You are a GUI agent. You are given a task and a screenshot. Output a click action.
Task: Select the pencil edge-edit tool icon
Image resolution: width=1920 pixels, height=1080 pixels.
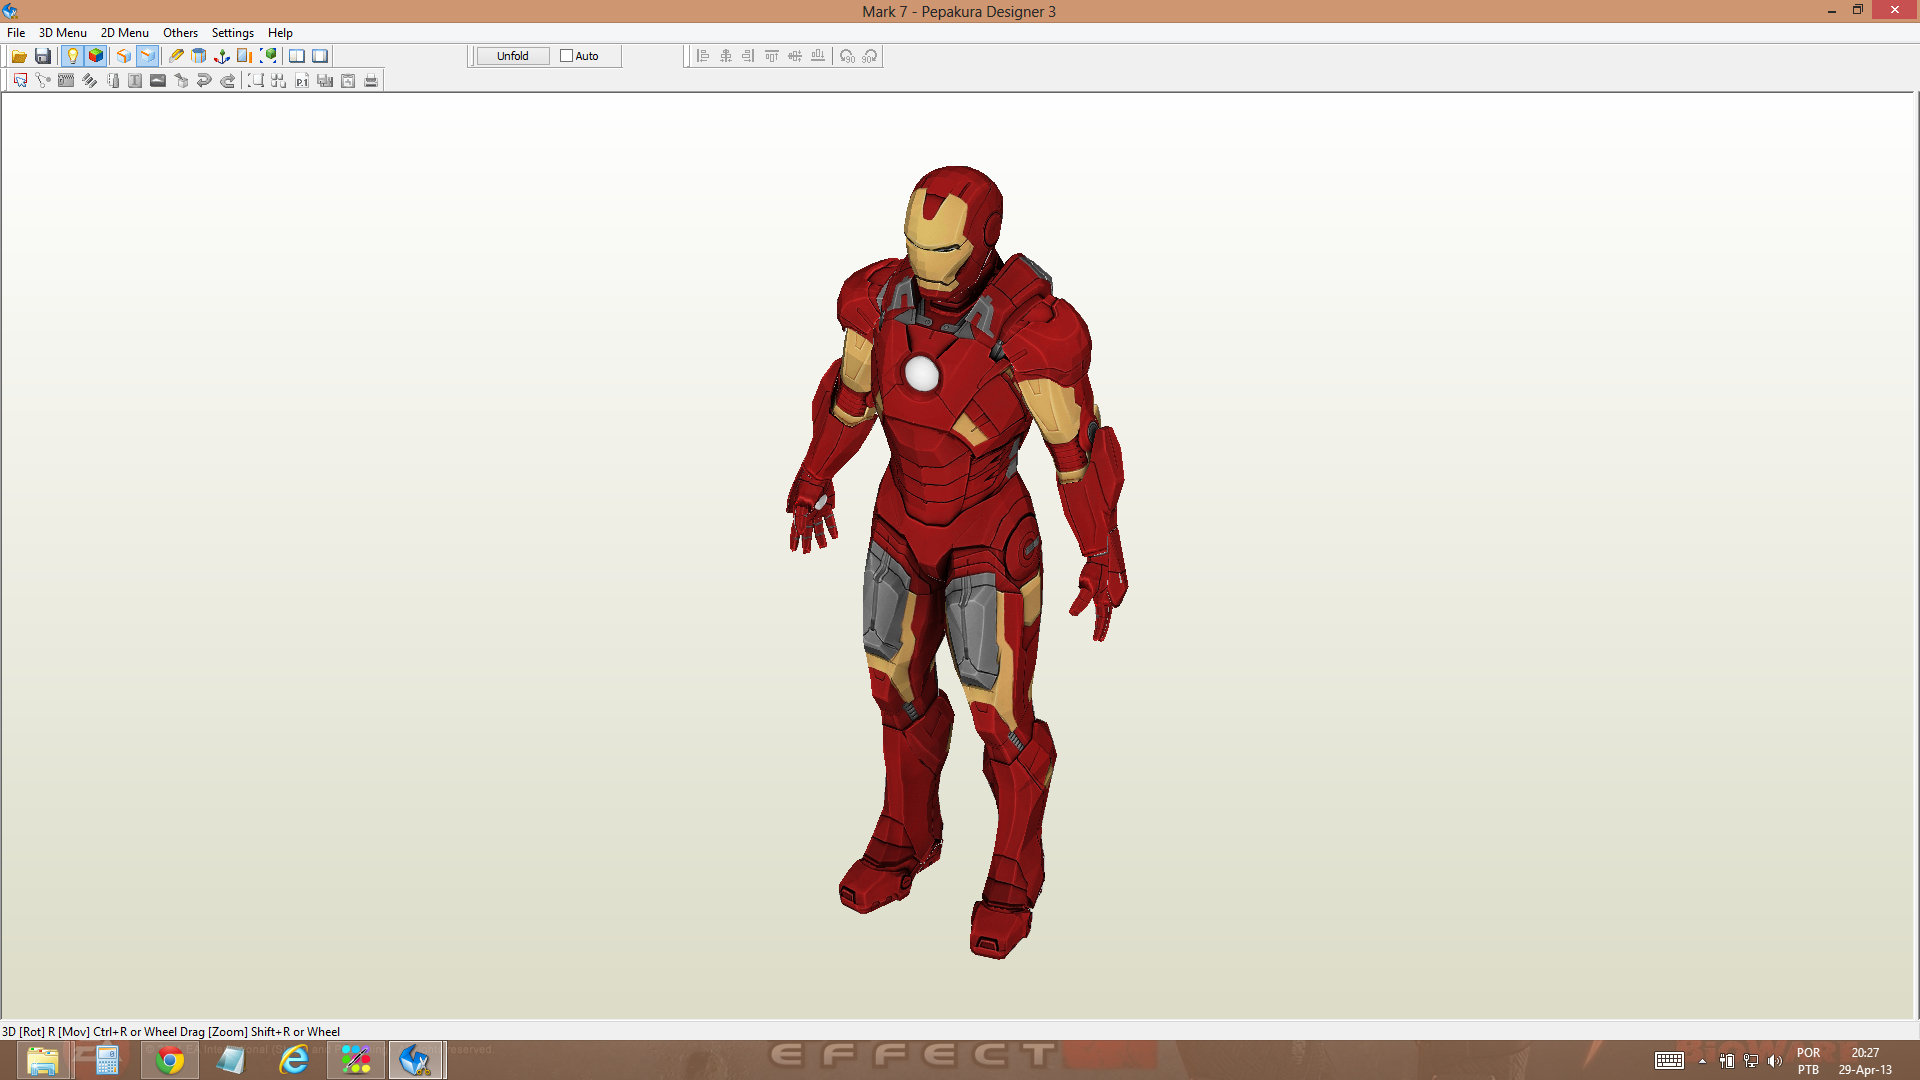coord(176,56)
